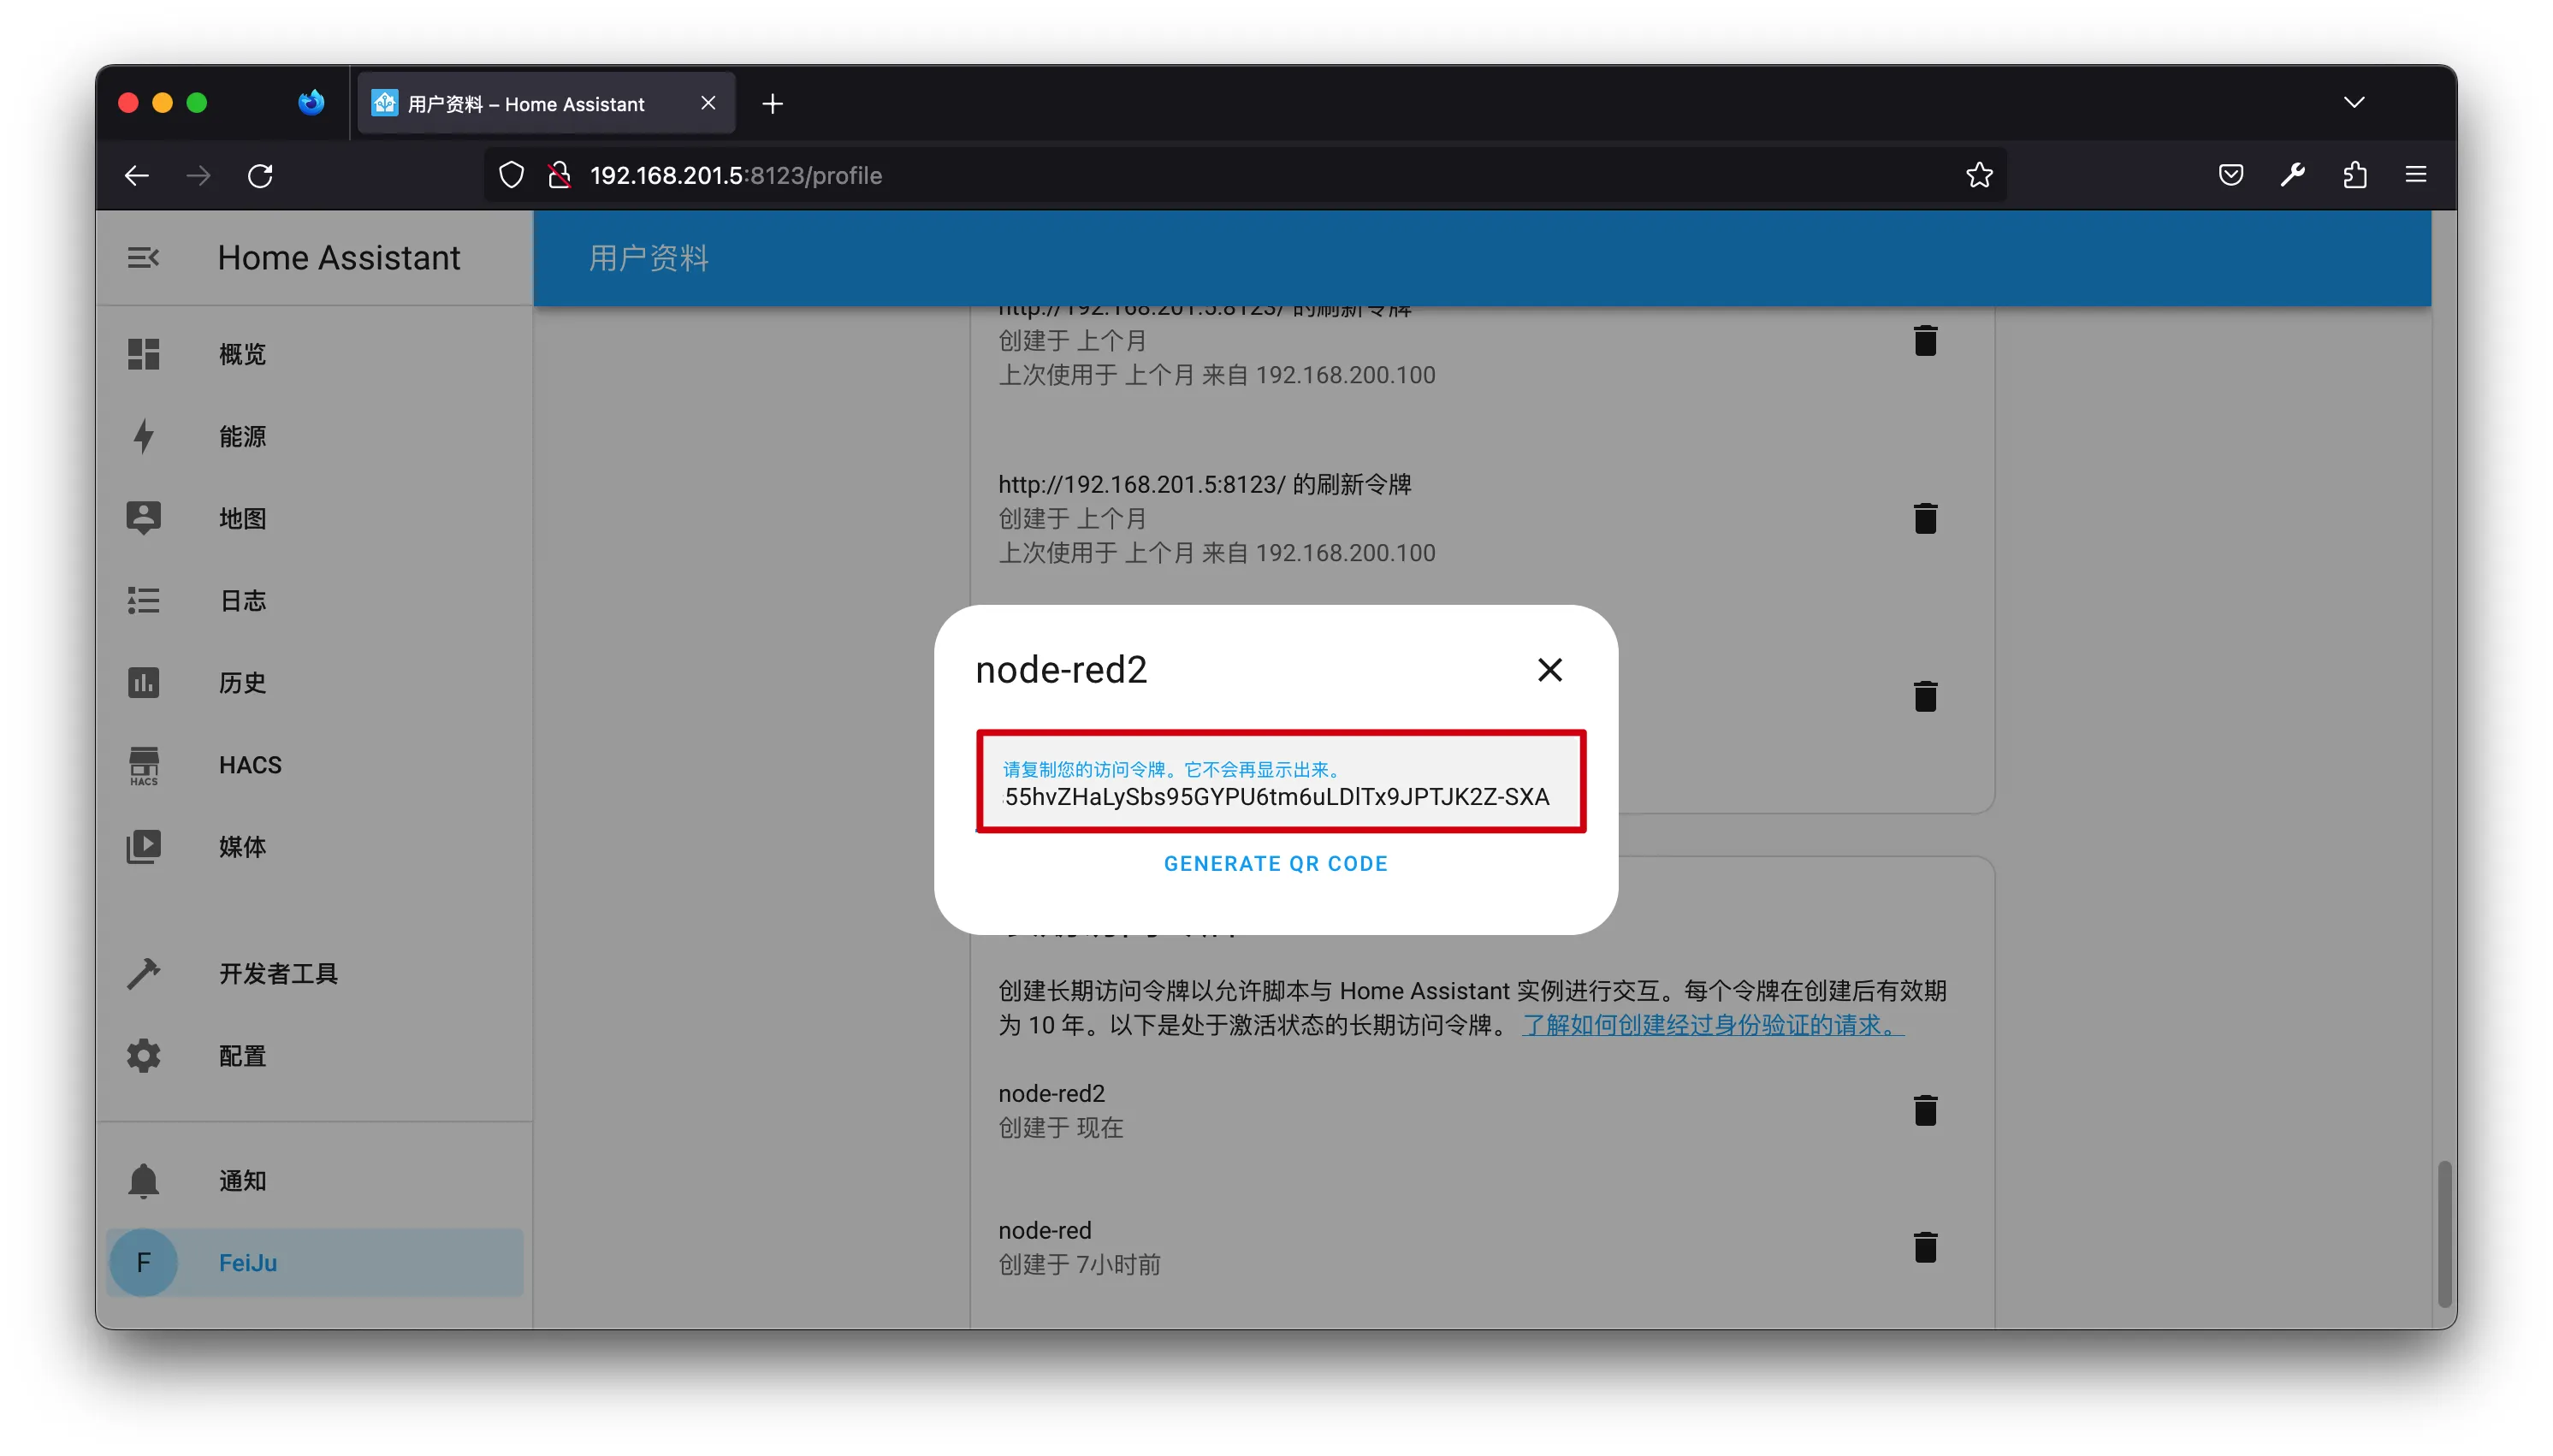The width and height of the screenshot is (2553, 1456).
Task: Close the node-red2 token dialog
Action: coord(1549,669)
